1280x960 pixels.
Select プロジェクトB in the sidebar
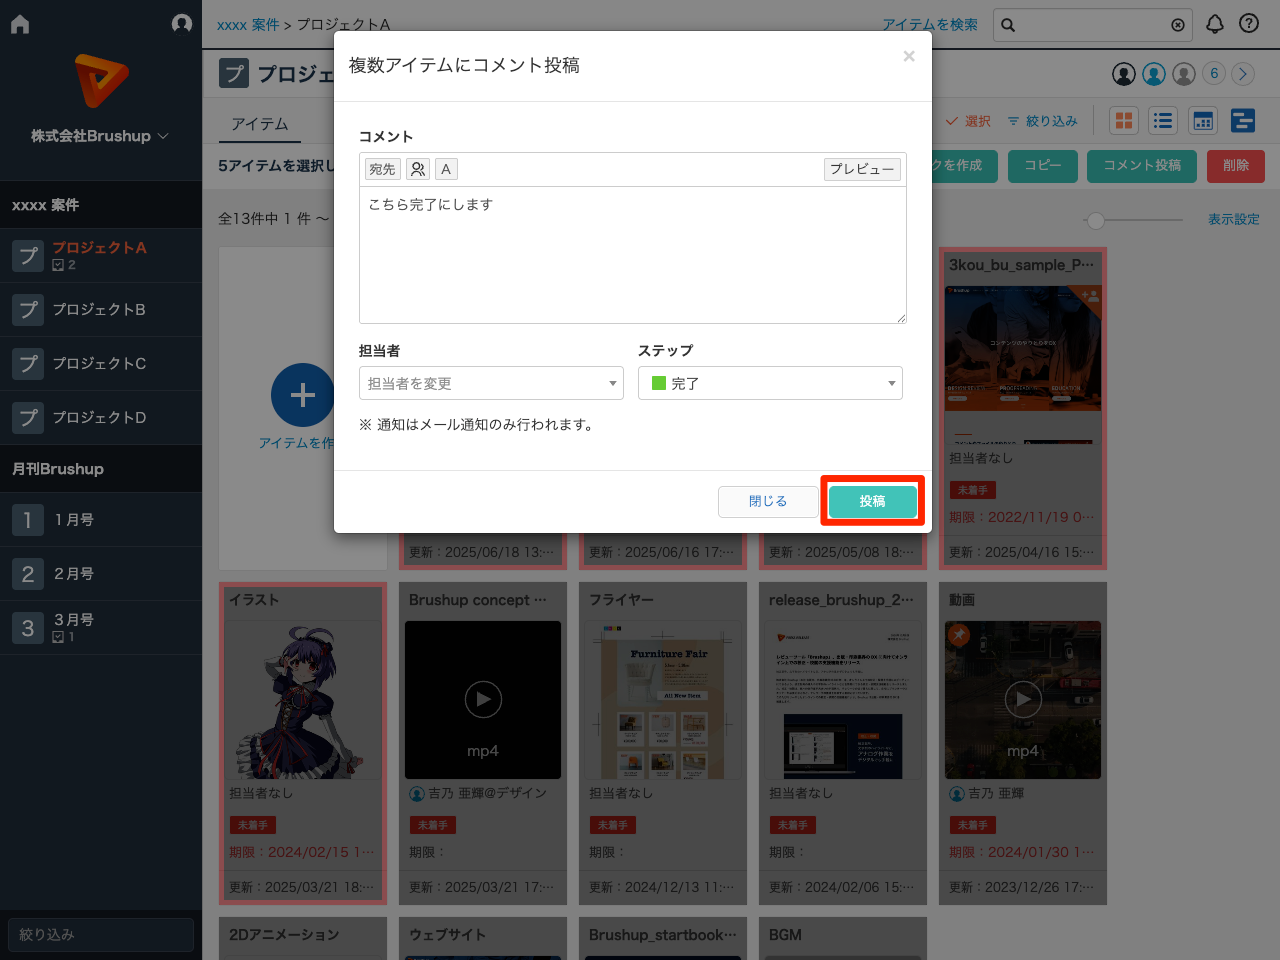point(99,310)
